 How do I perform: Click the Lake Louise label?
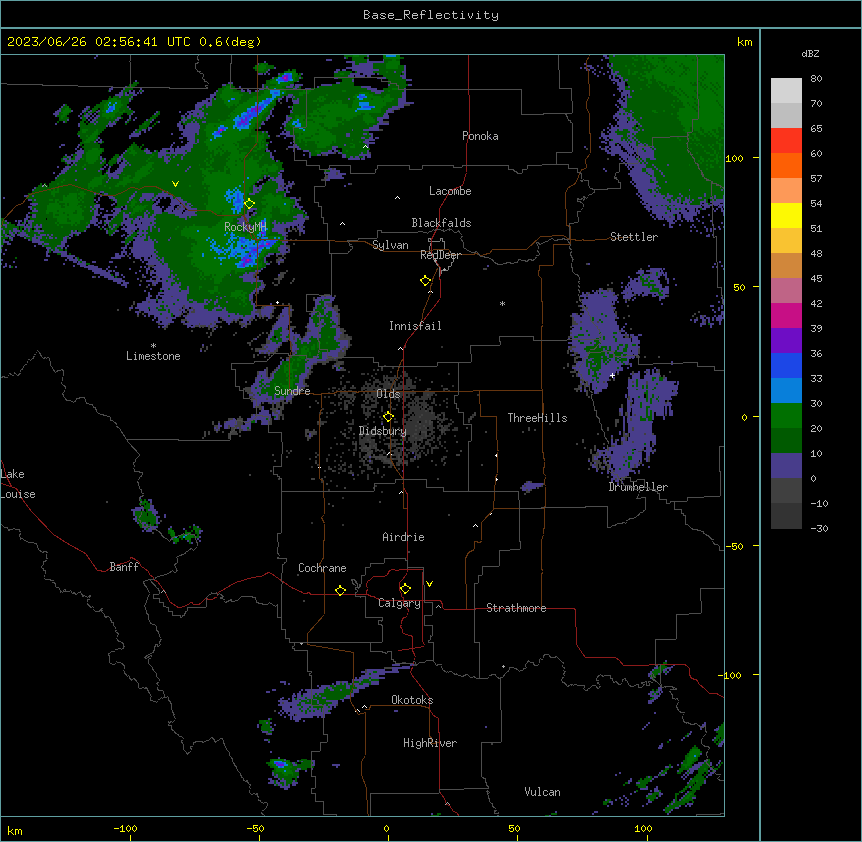18,484
